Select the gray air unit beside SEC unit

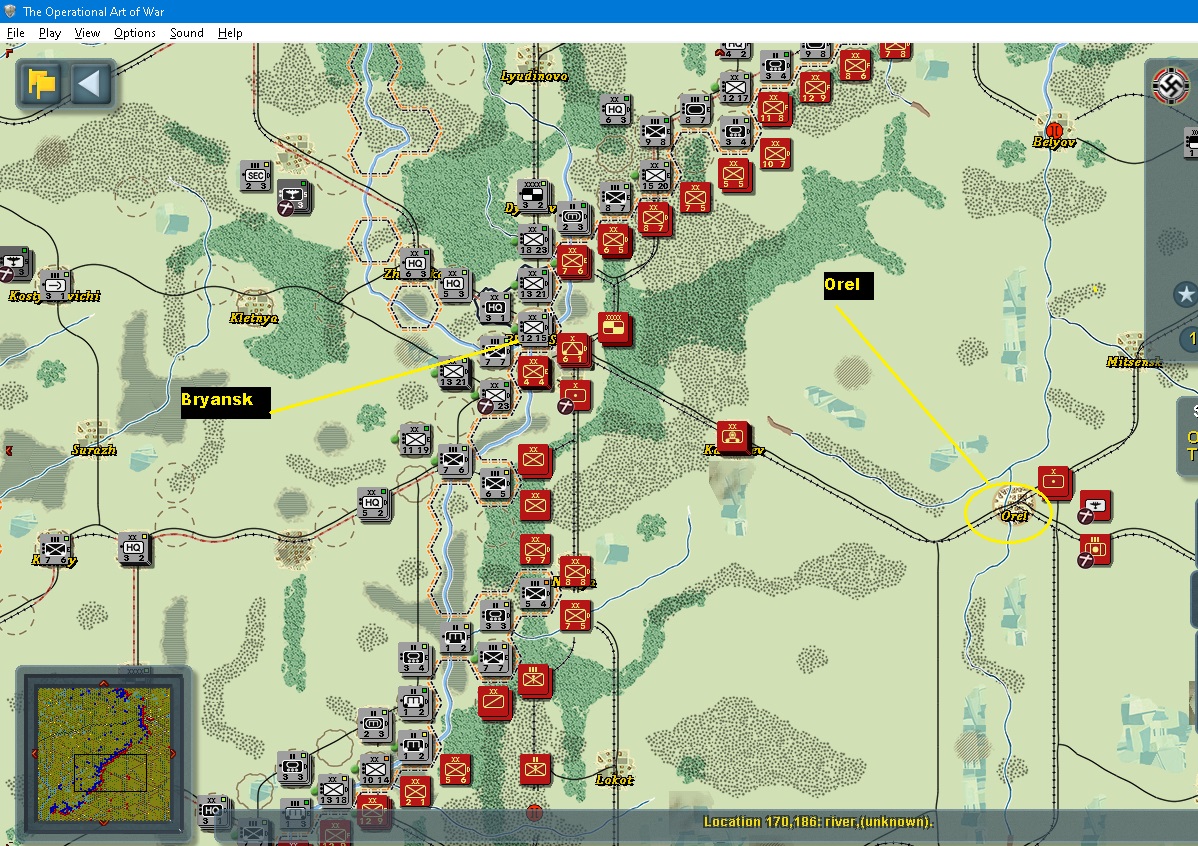[293, 198]
